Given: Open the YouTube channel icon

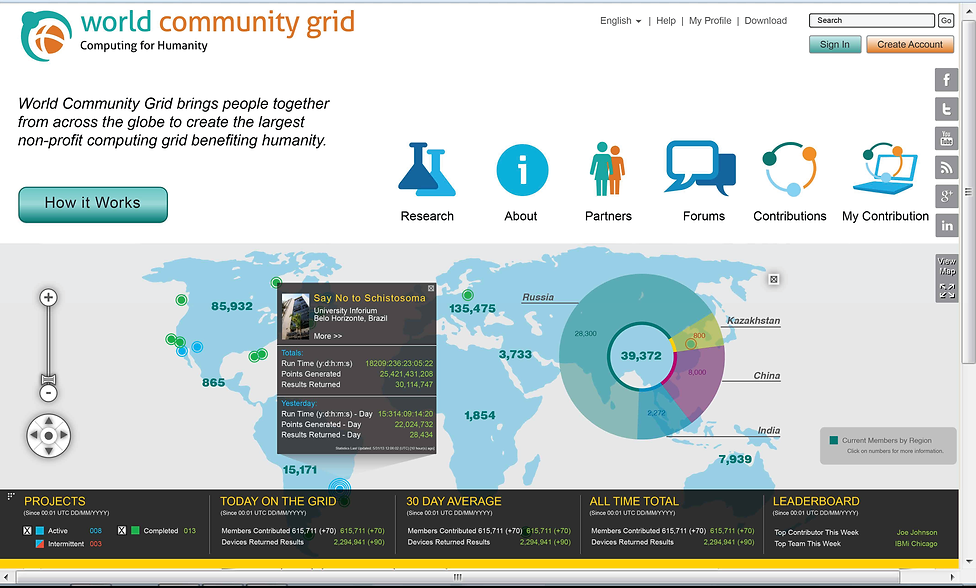Looking at the screenshot, I should point(946,138).
